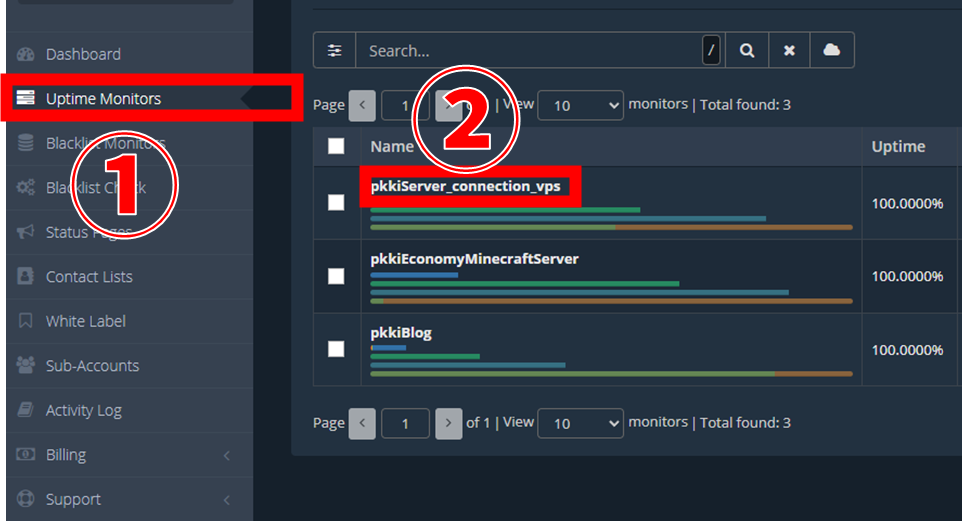Open Sub-Accounts in sidebar
The width and height of the screenshot is (962, 521).
tap(129, 366)
